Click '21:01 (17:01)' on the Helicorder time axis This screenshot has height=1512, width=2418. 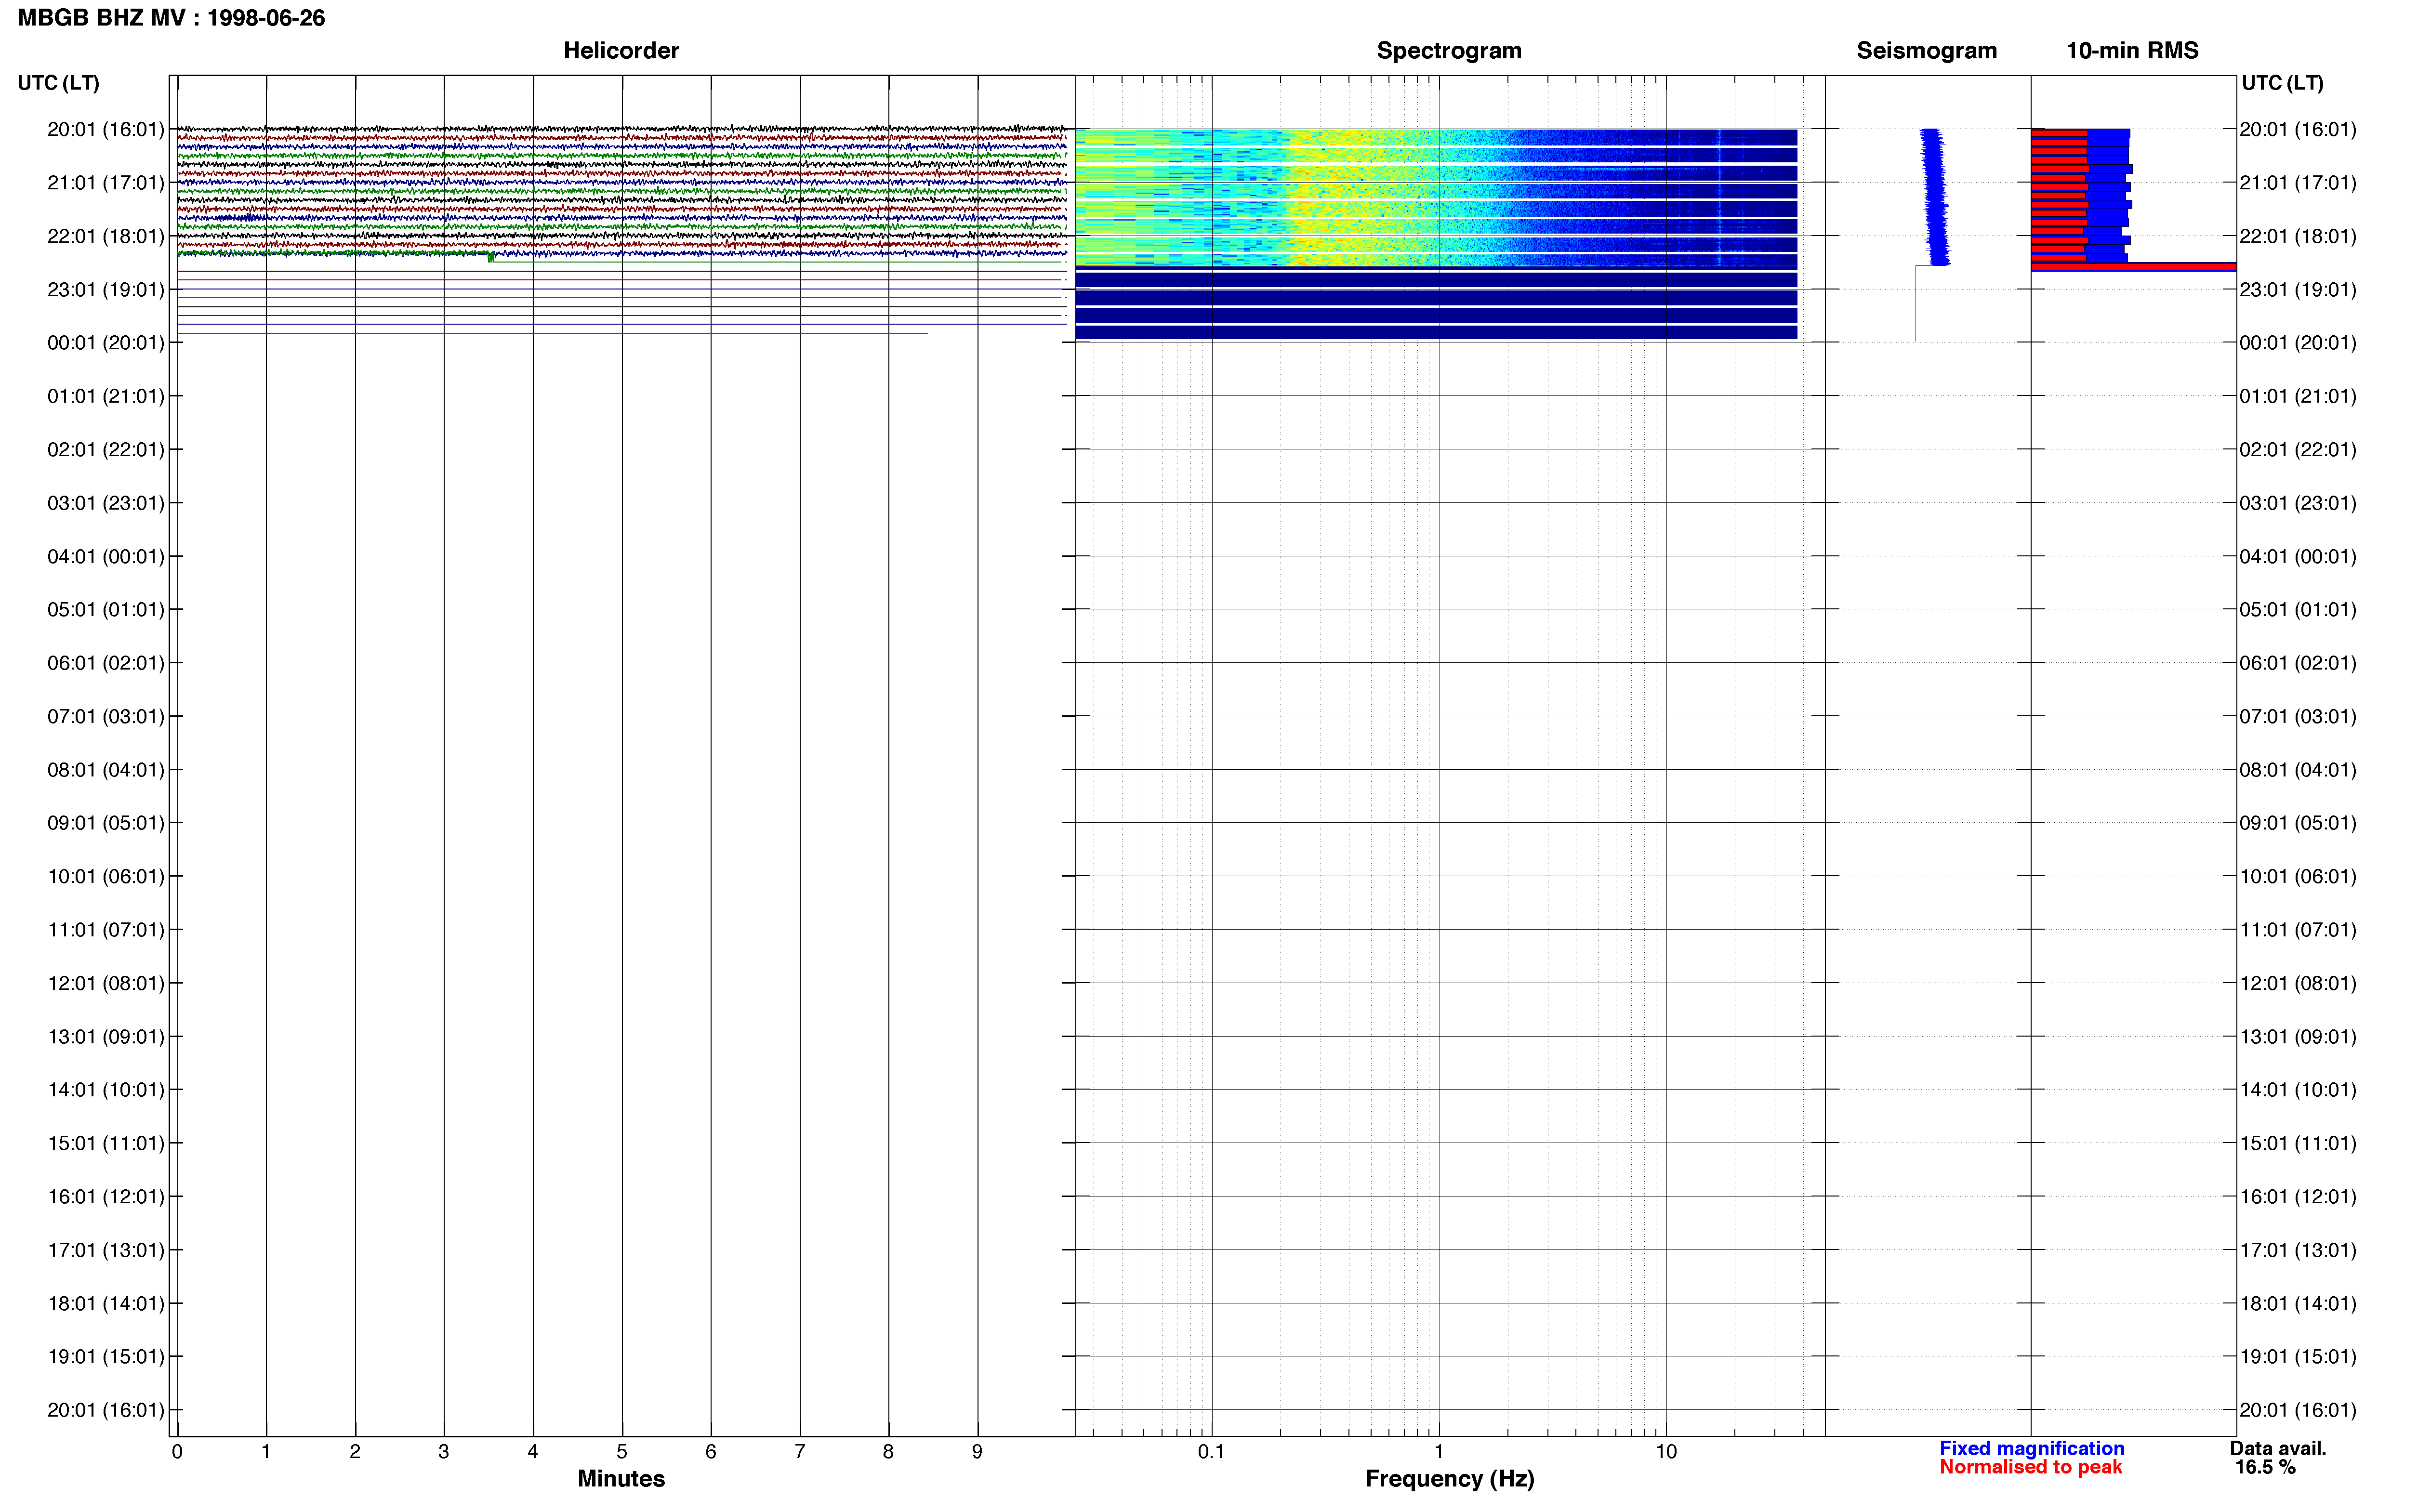106,183
